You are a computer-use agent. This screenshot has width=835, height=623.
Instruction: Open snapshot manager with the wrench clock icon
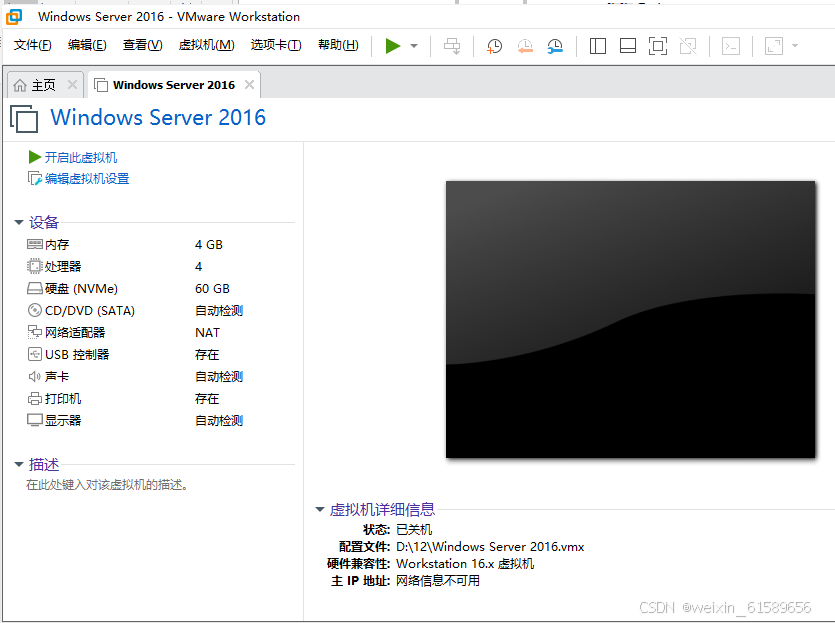[555, 46]
